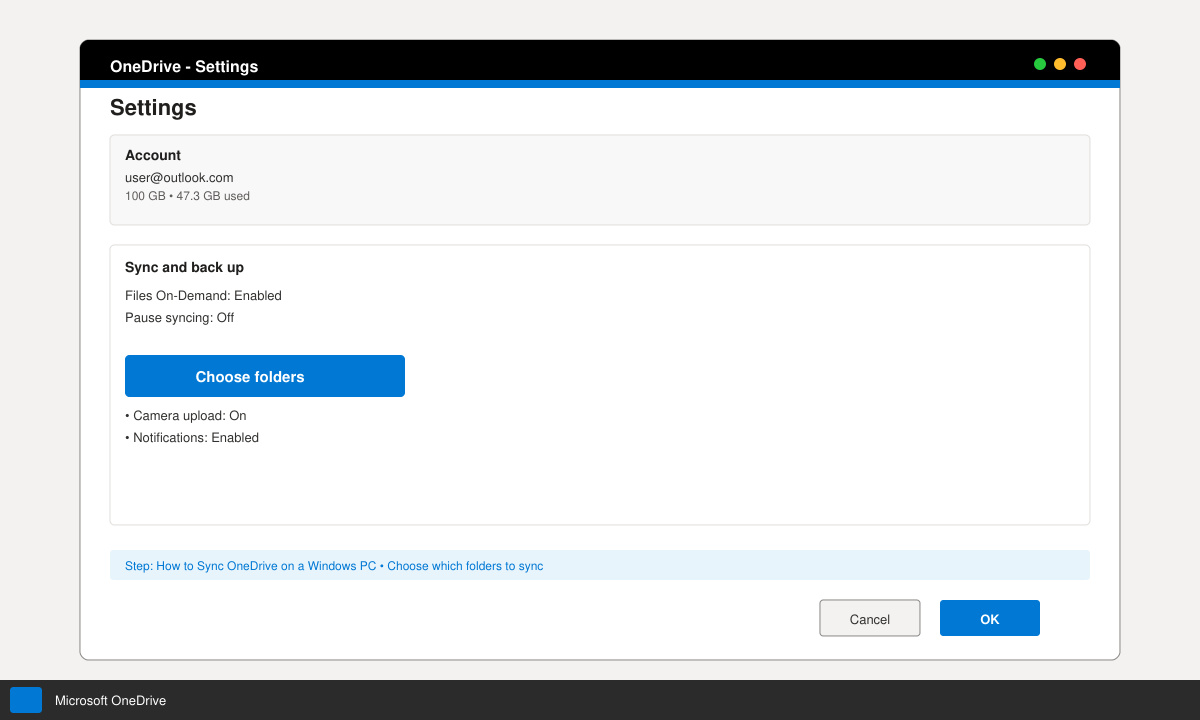This screenshot has width=1200, height=720.
Task: Click the red window control dot
Action: (x=1080, y=64)
